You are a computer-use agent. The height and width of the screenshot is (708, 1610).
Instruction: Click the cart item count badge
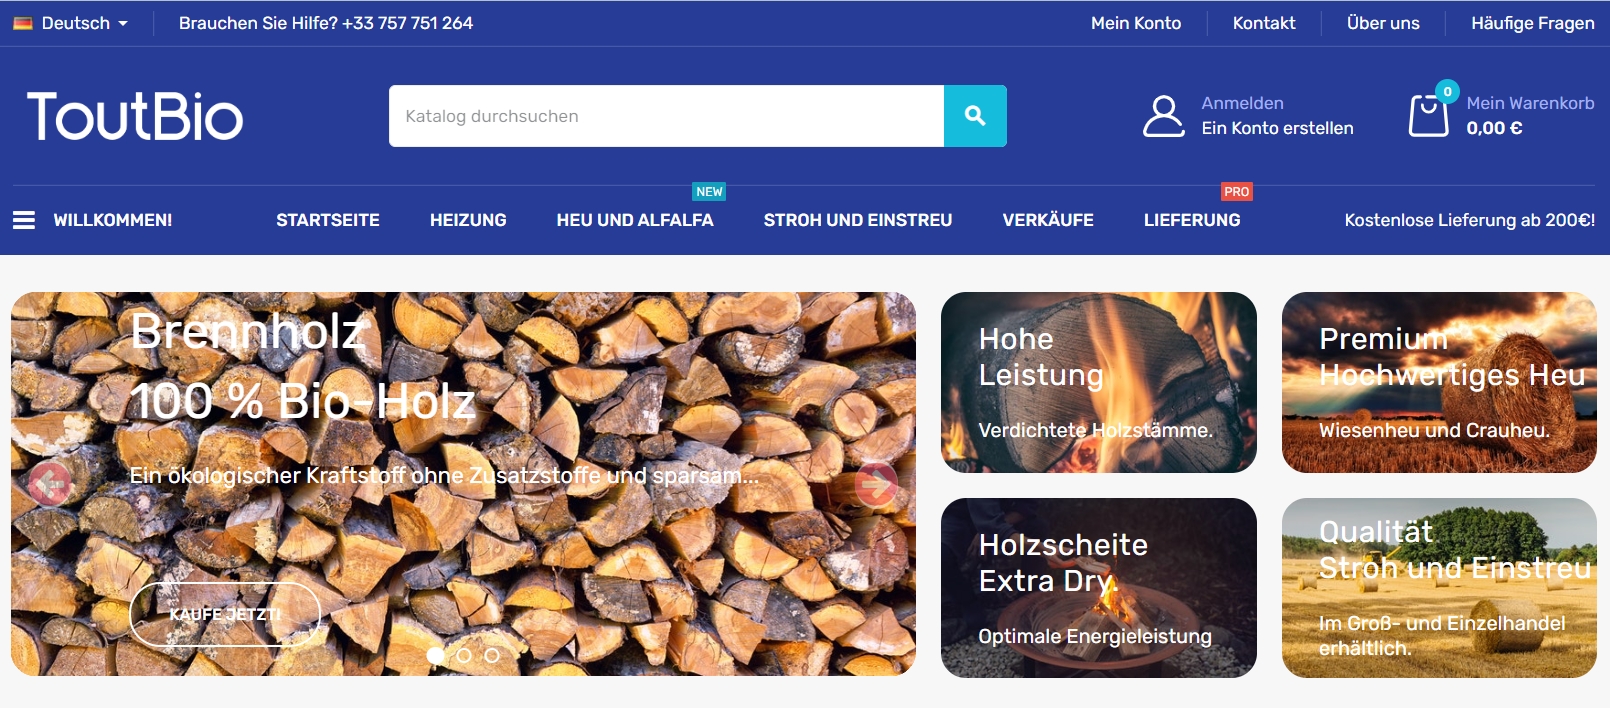pos(1447,92)
